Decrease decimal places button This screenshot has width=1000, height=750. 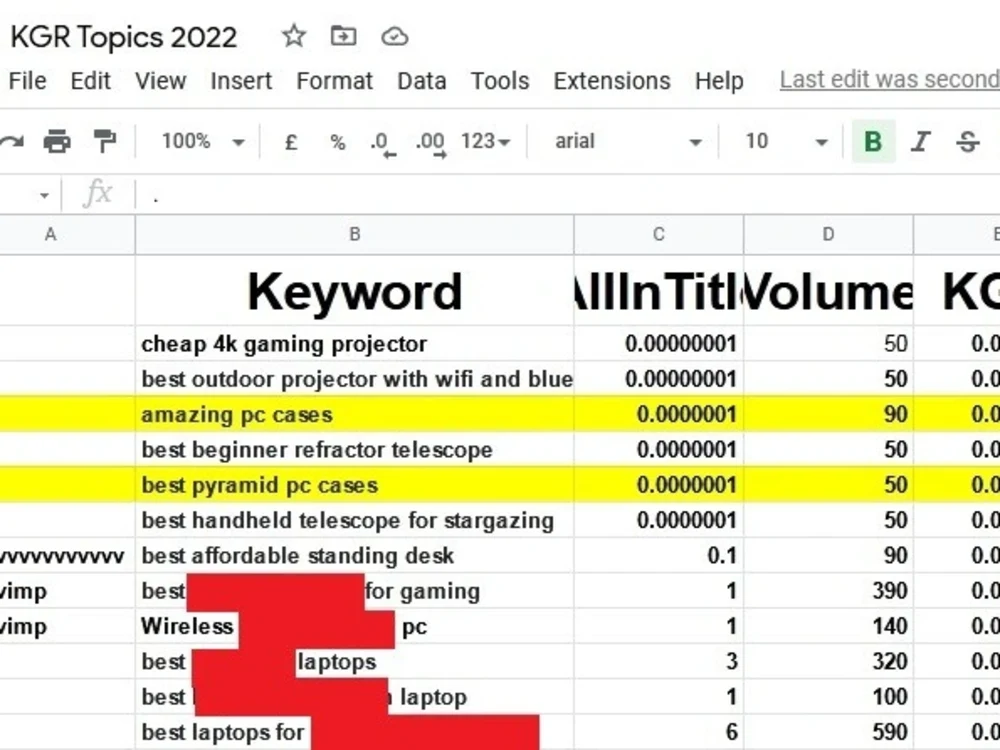(382, 143)
